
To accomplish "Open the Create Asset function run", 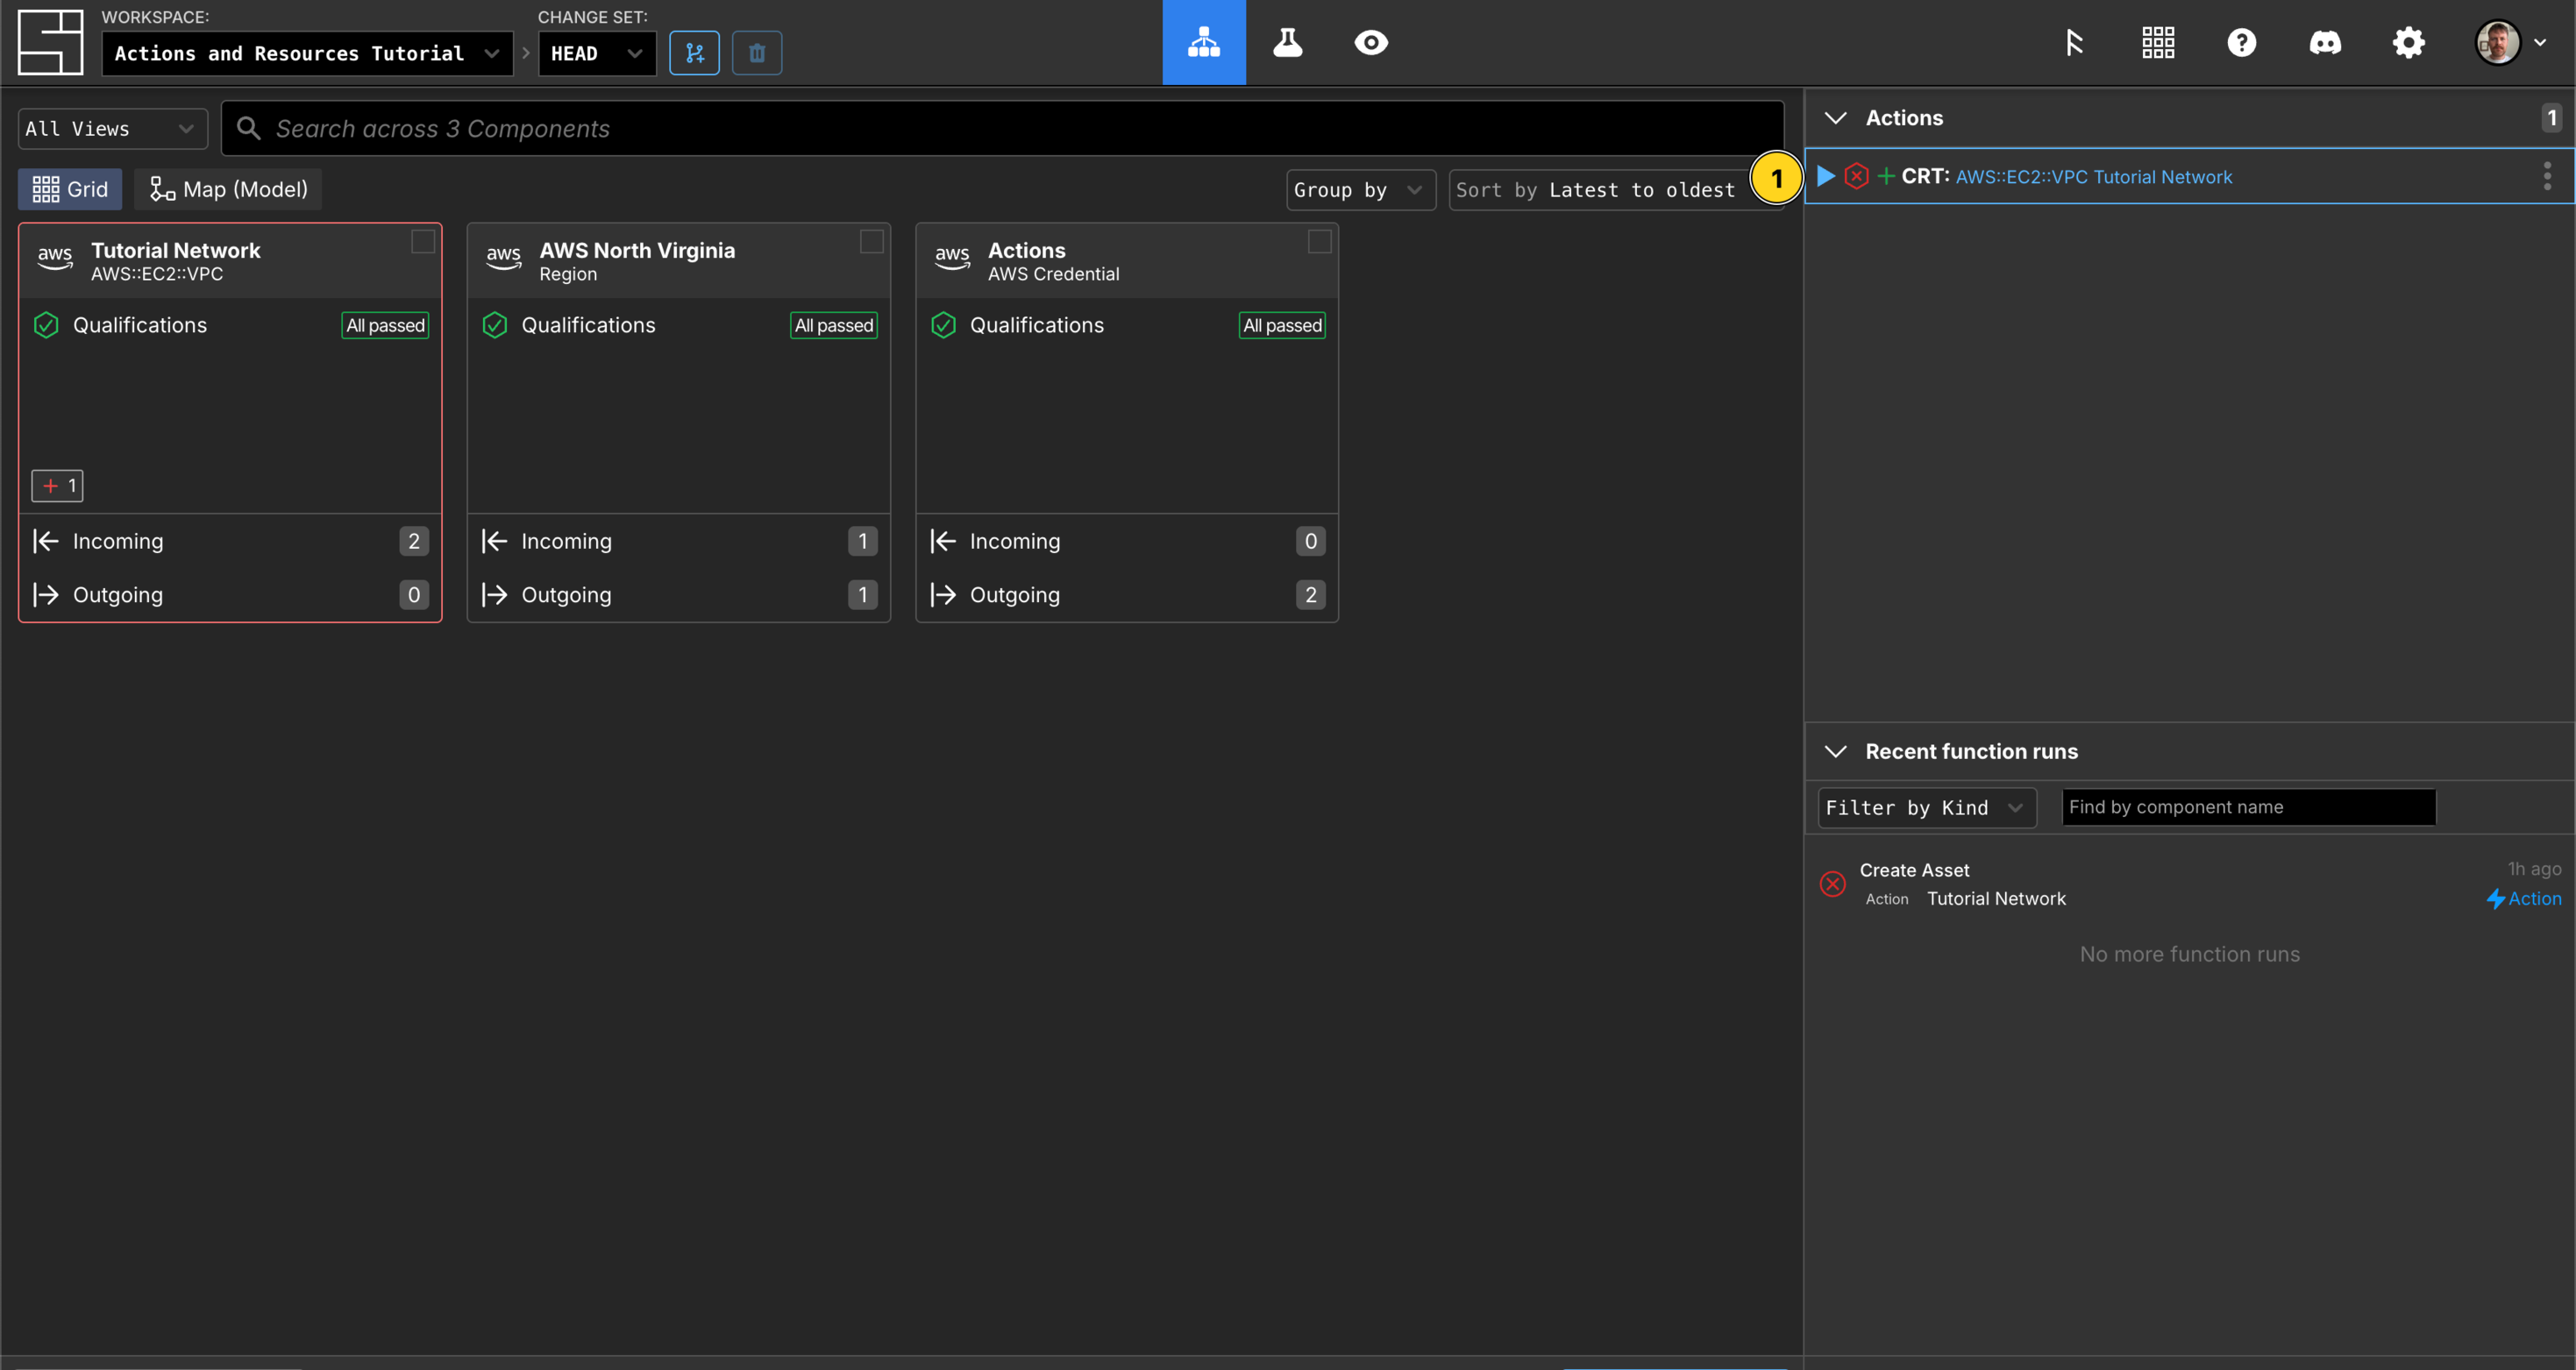I will 2190,884.
